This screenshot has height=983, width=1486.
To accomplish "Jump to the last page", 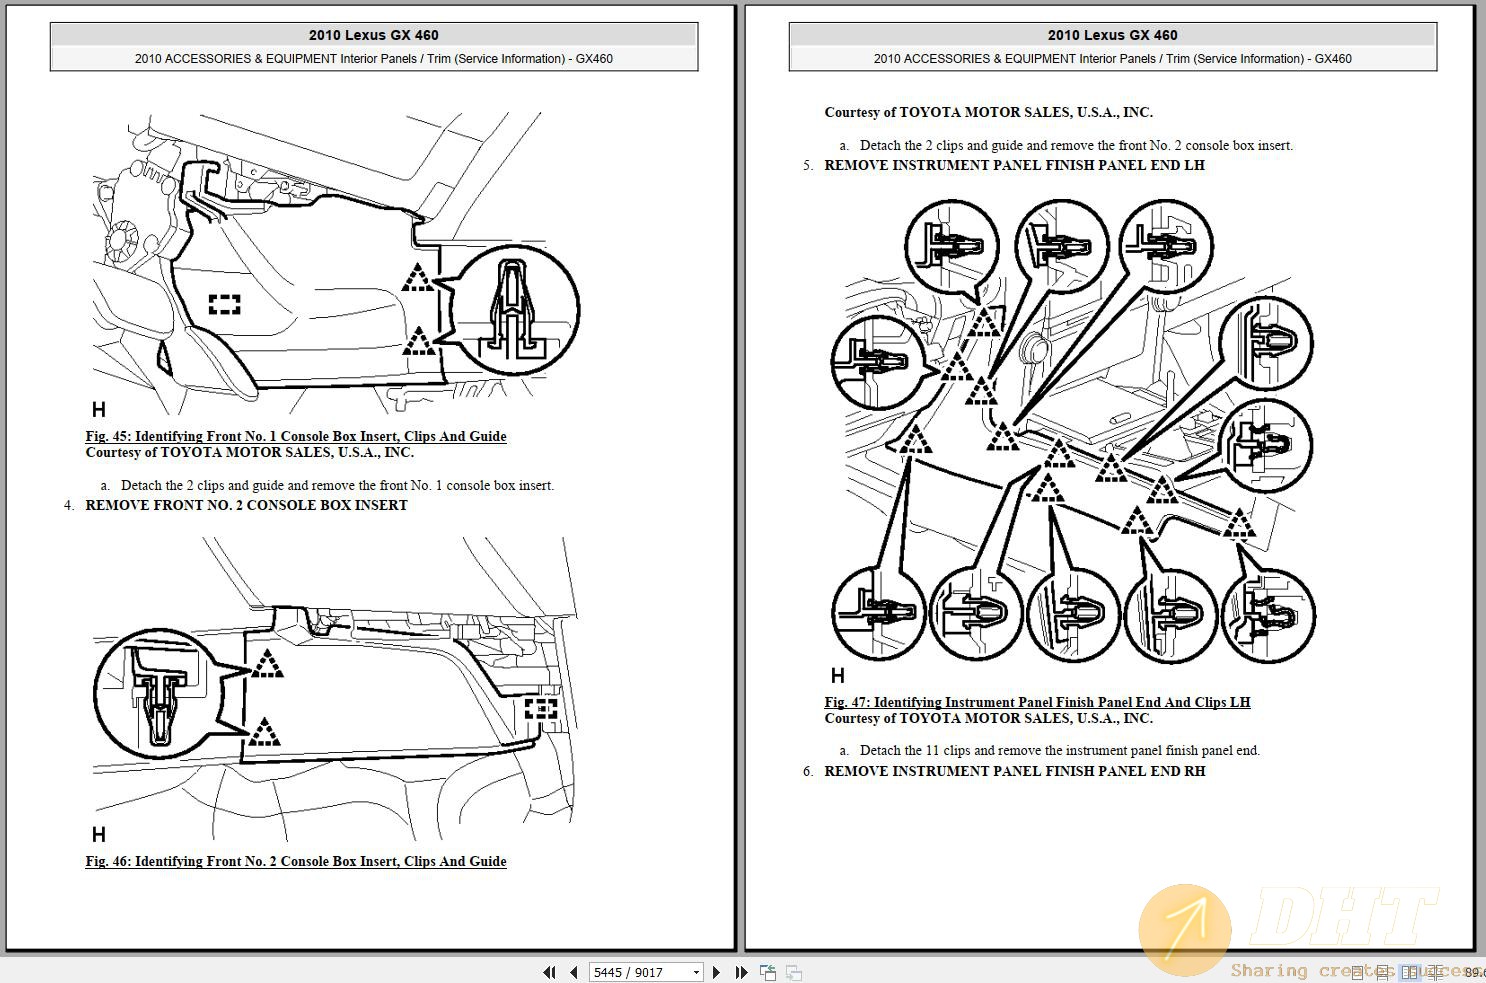I will (741, 972).
